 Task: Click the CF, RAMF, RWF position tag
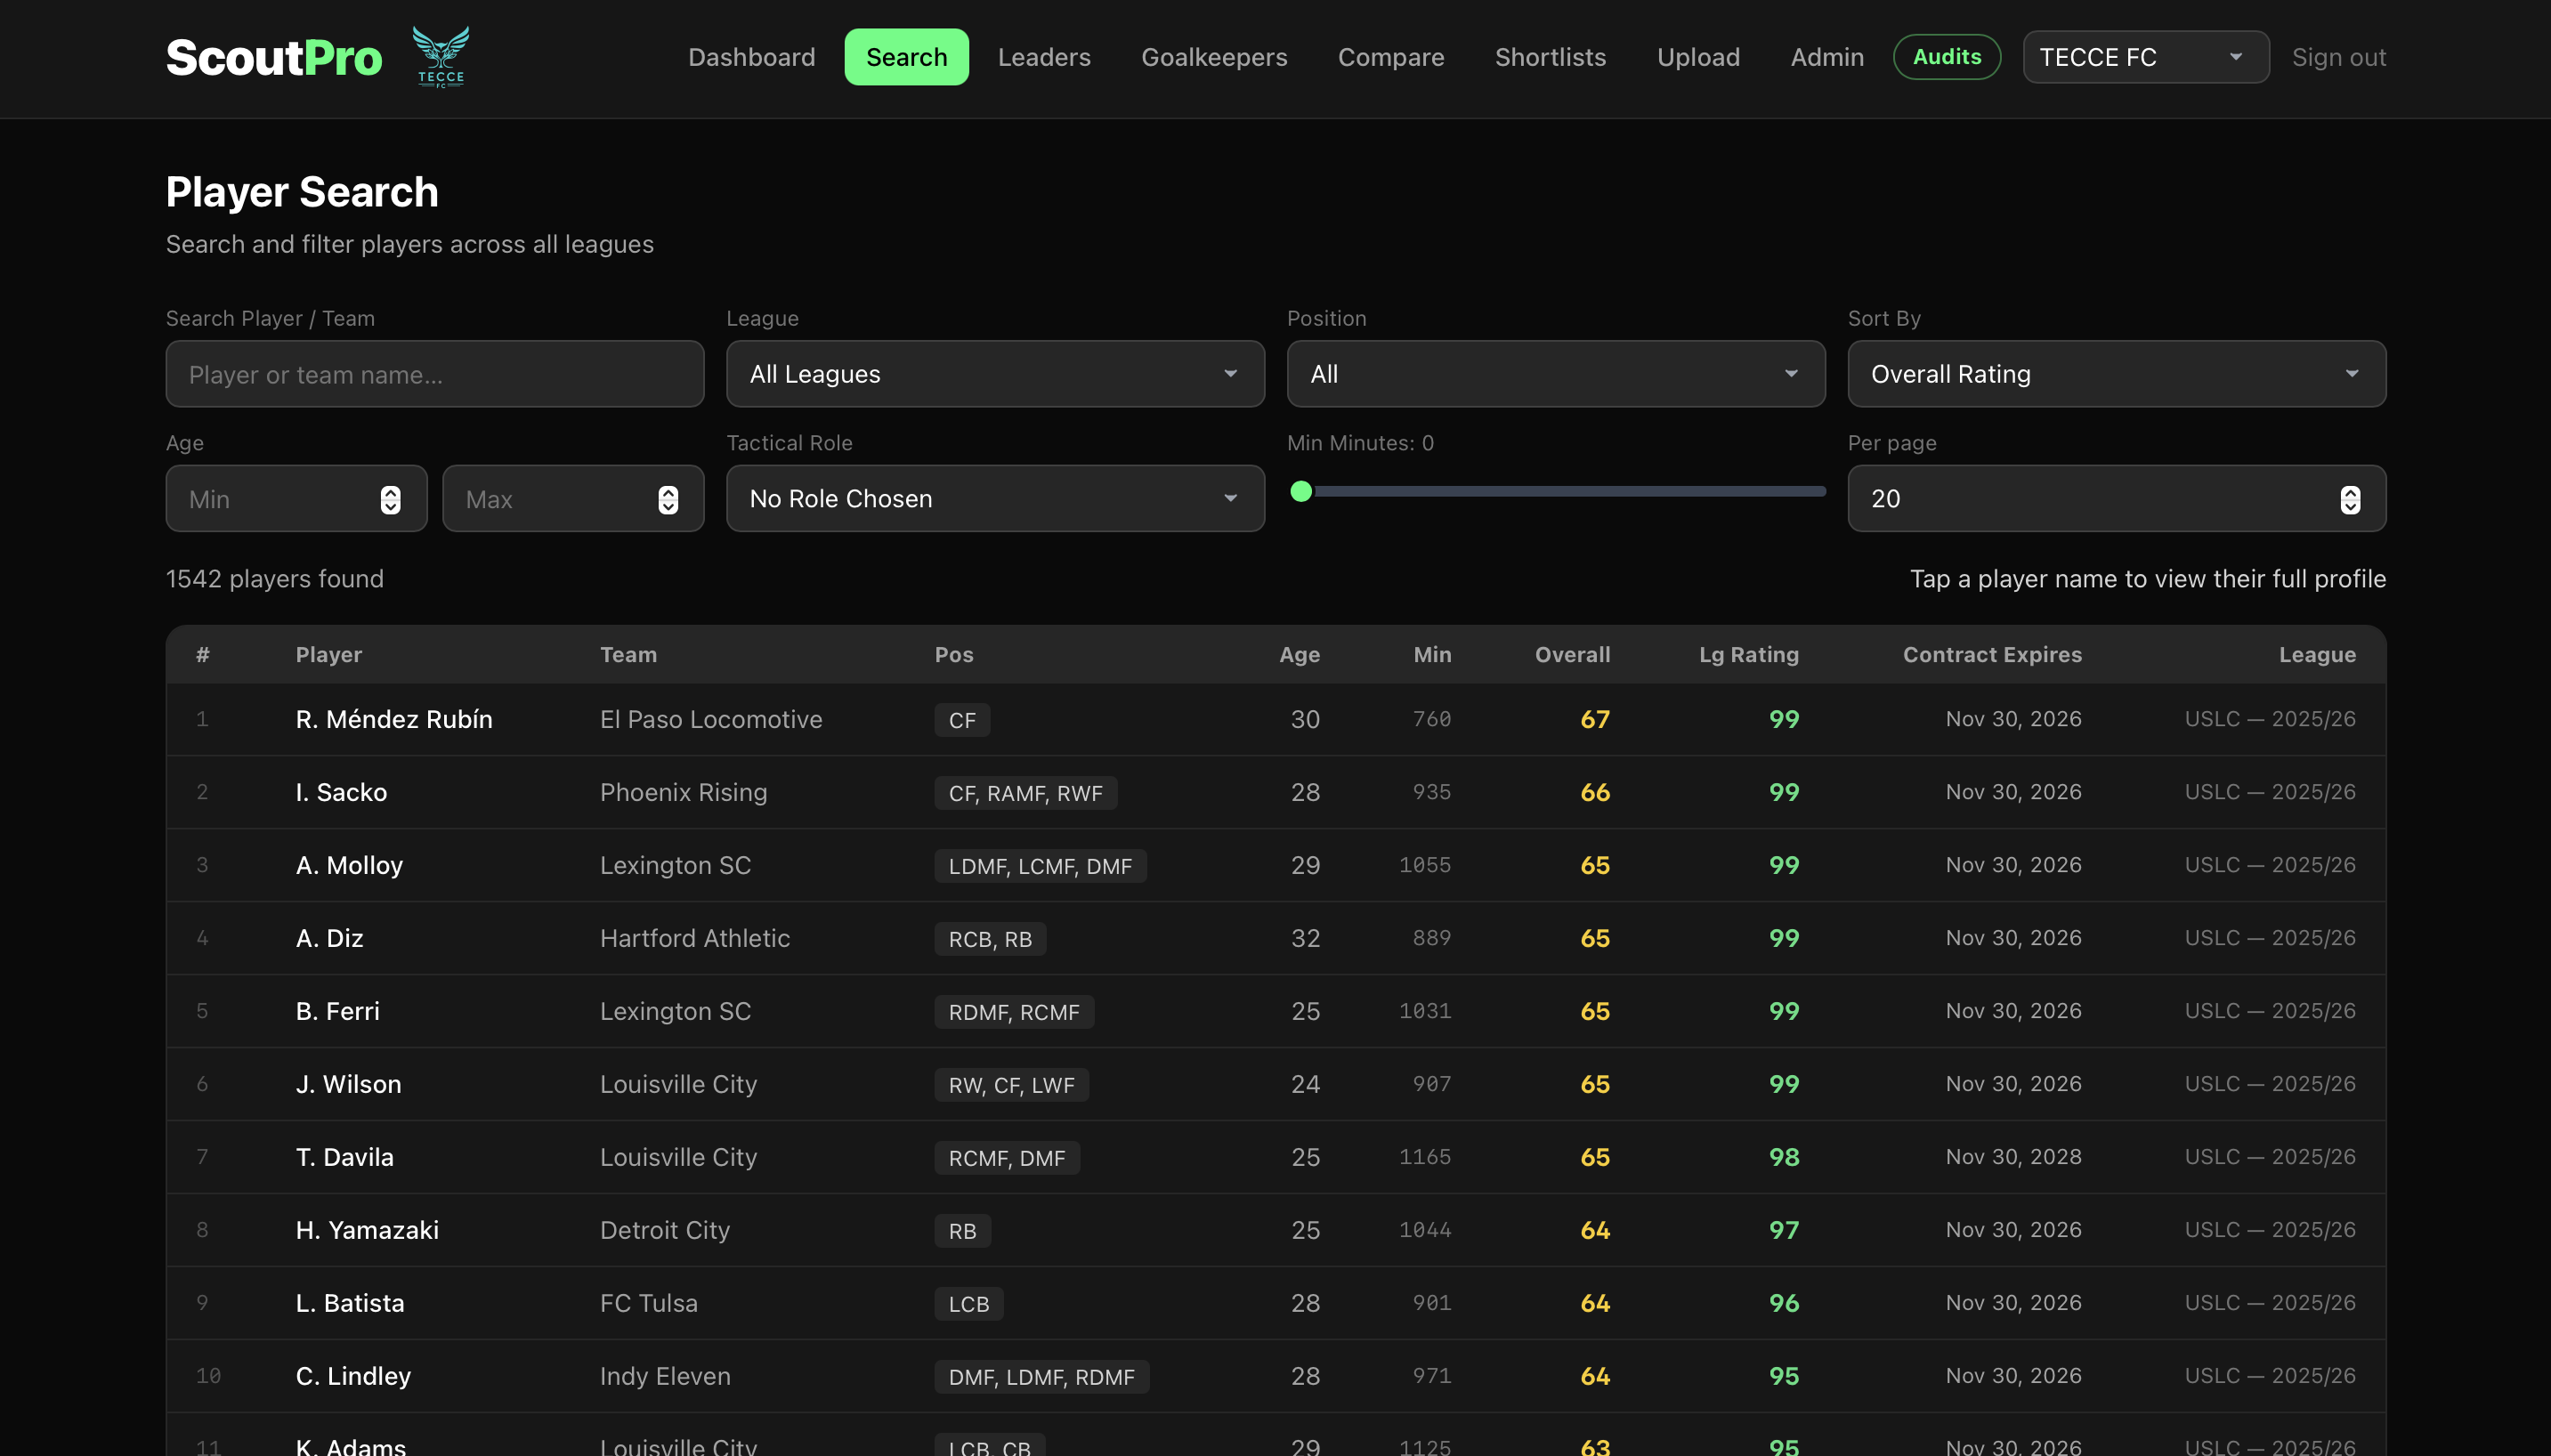pos(1025,793)
